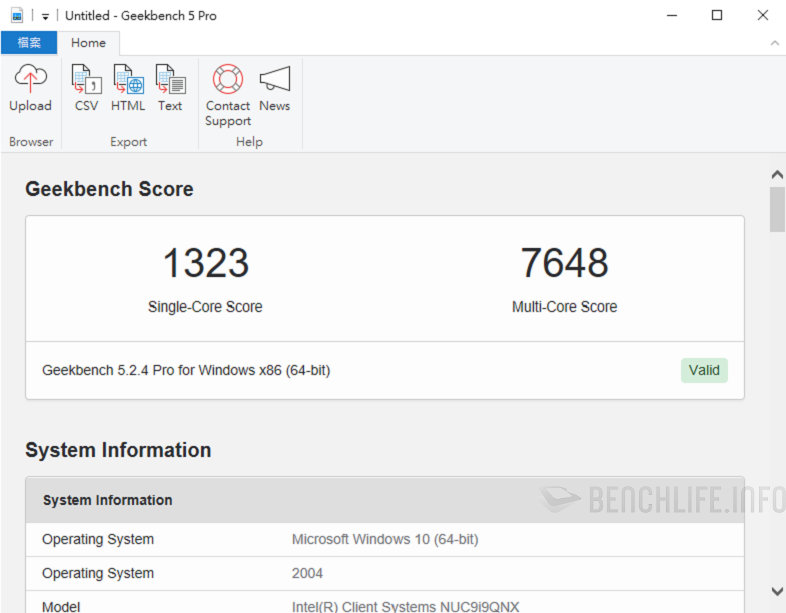Click the Single-Core Score label
The width and height of the screenshot is (786, 613).
[205, 307]
